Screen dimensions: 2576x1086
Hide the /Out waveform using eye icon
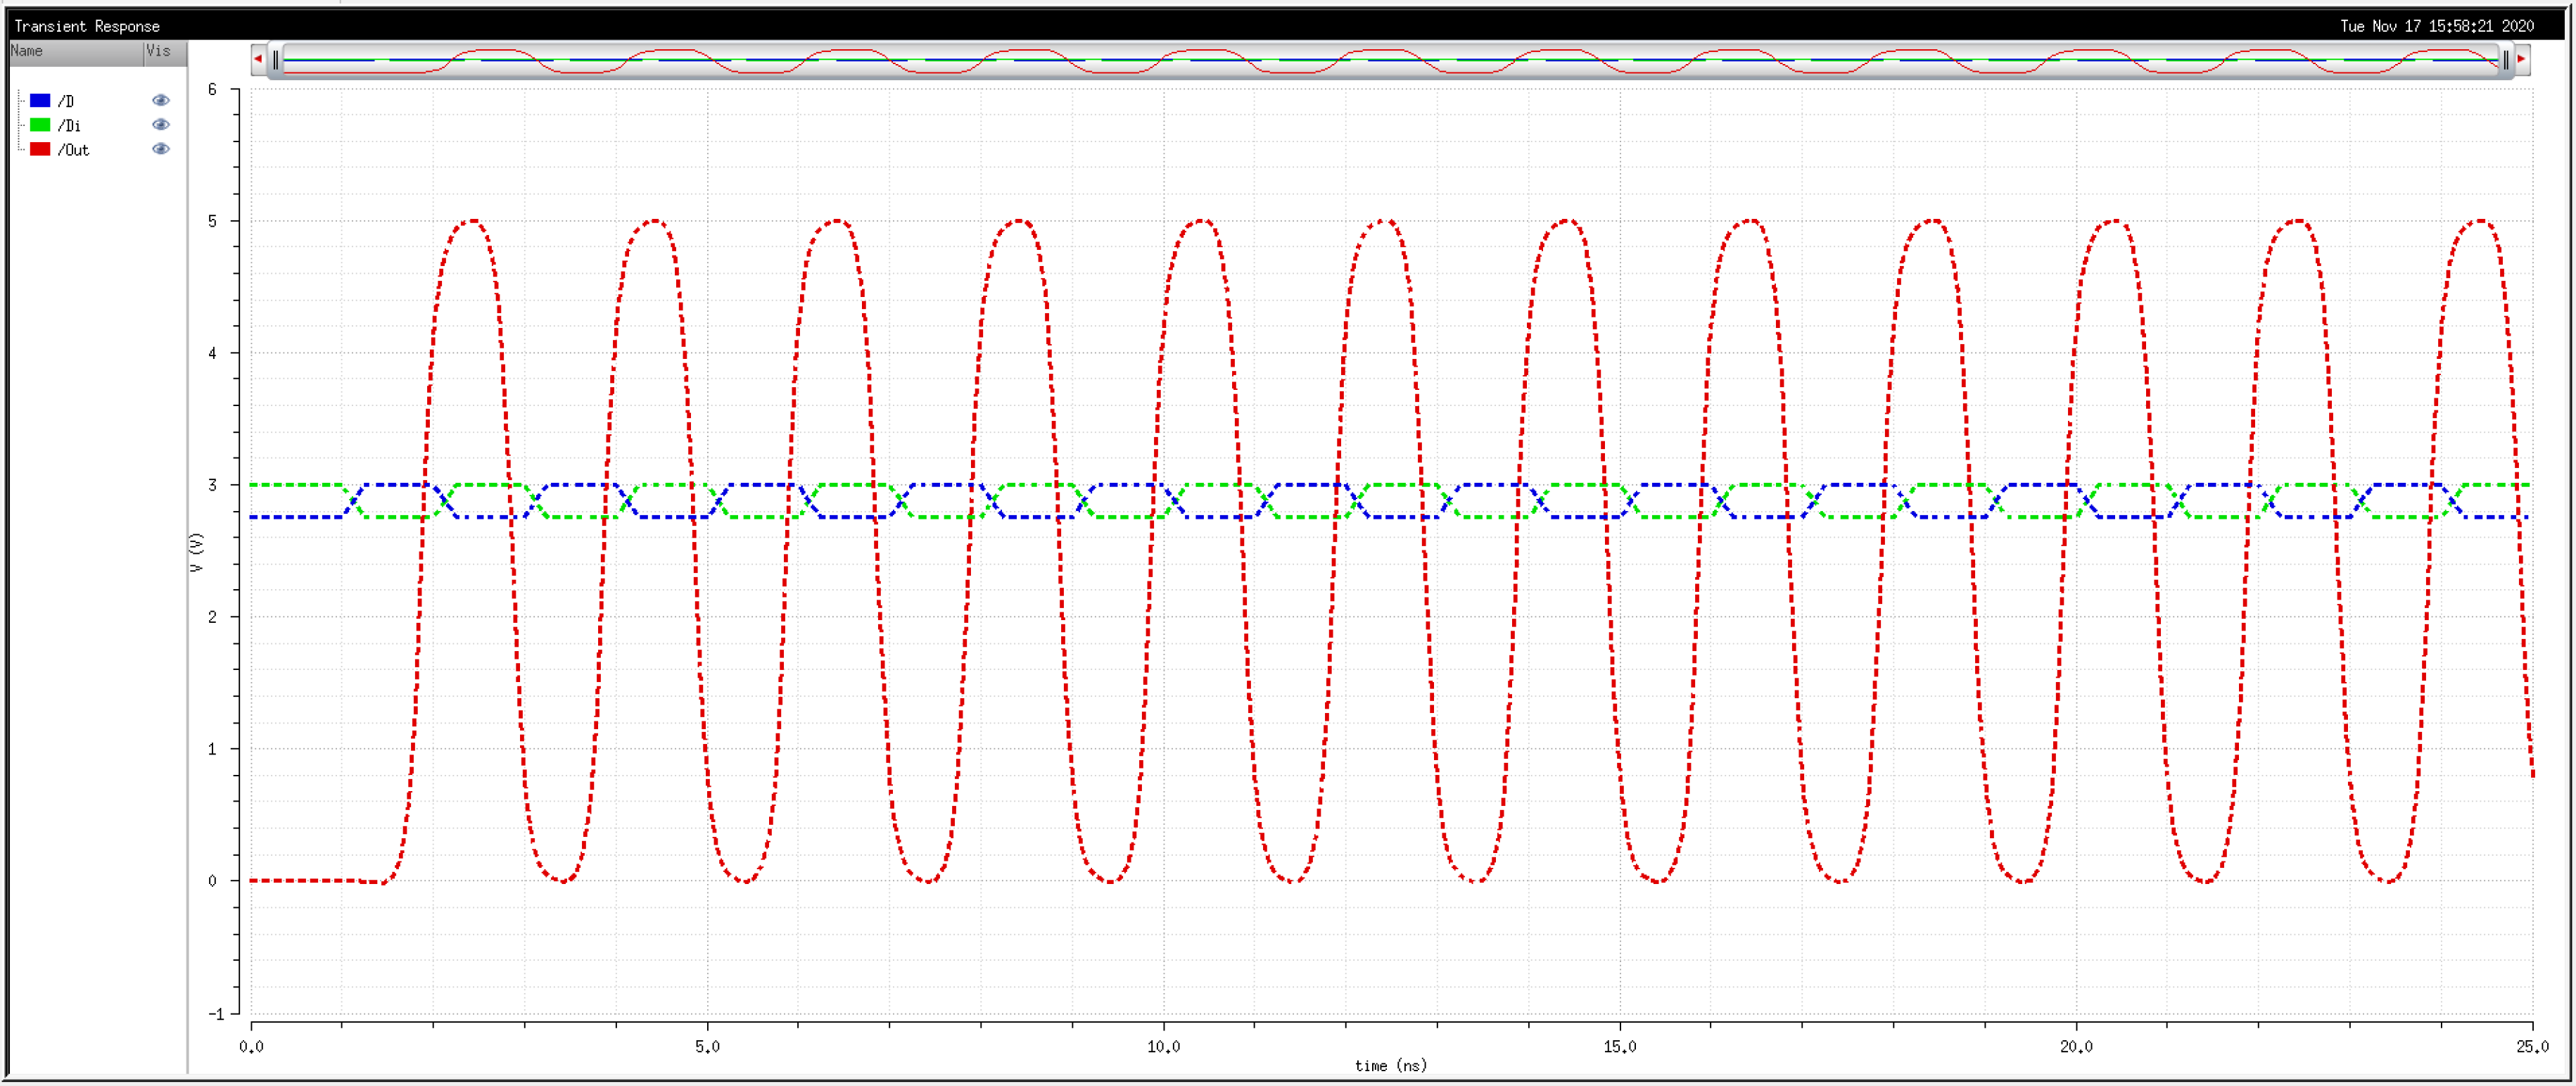[x=160, y=149]
